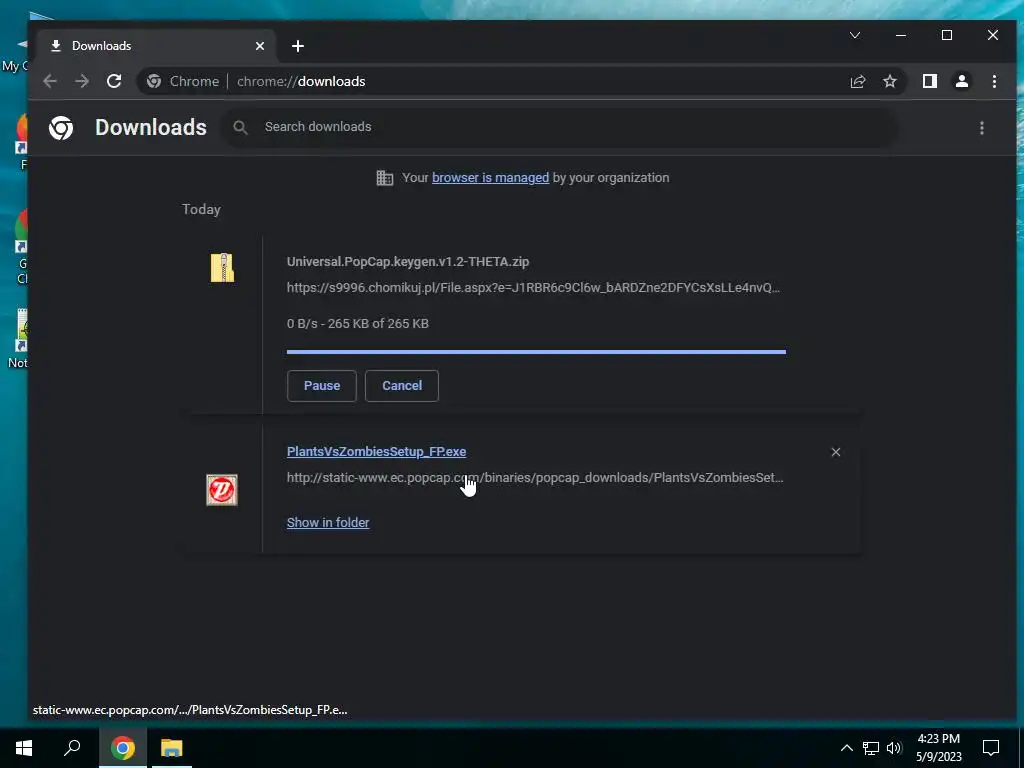Pause the keygen zip download

[322, 386]
